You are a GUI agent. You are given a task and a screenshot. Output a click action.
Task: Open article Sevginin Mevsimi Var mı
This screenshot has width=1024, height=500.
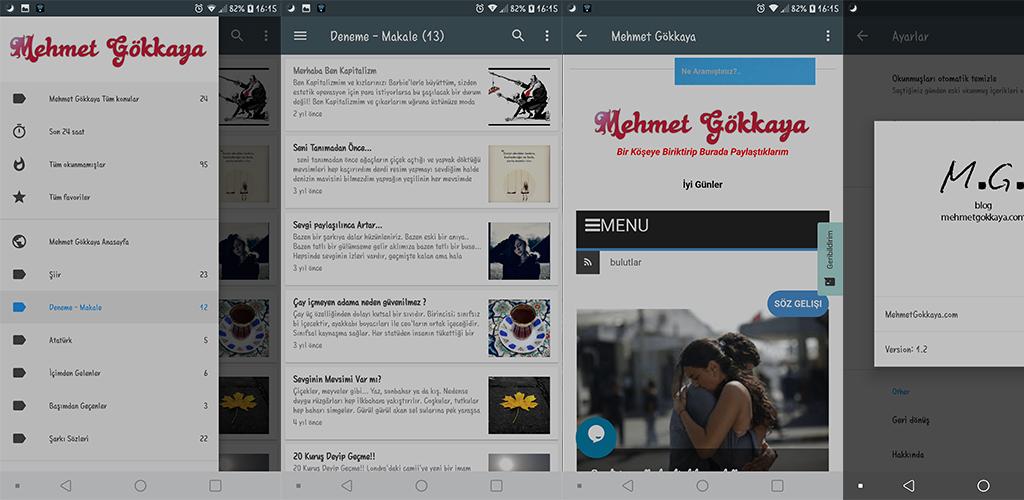[422, 402]
